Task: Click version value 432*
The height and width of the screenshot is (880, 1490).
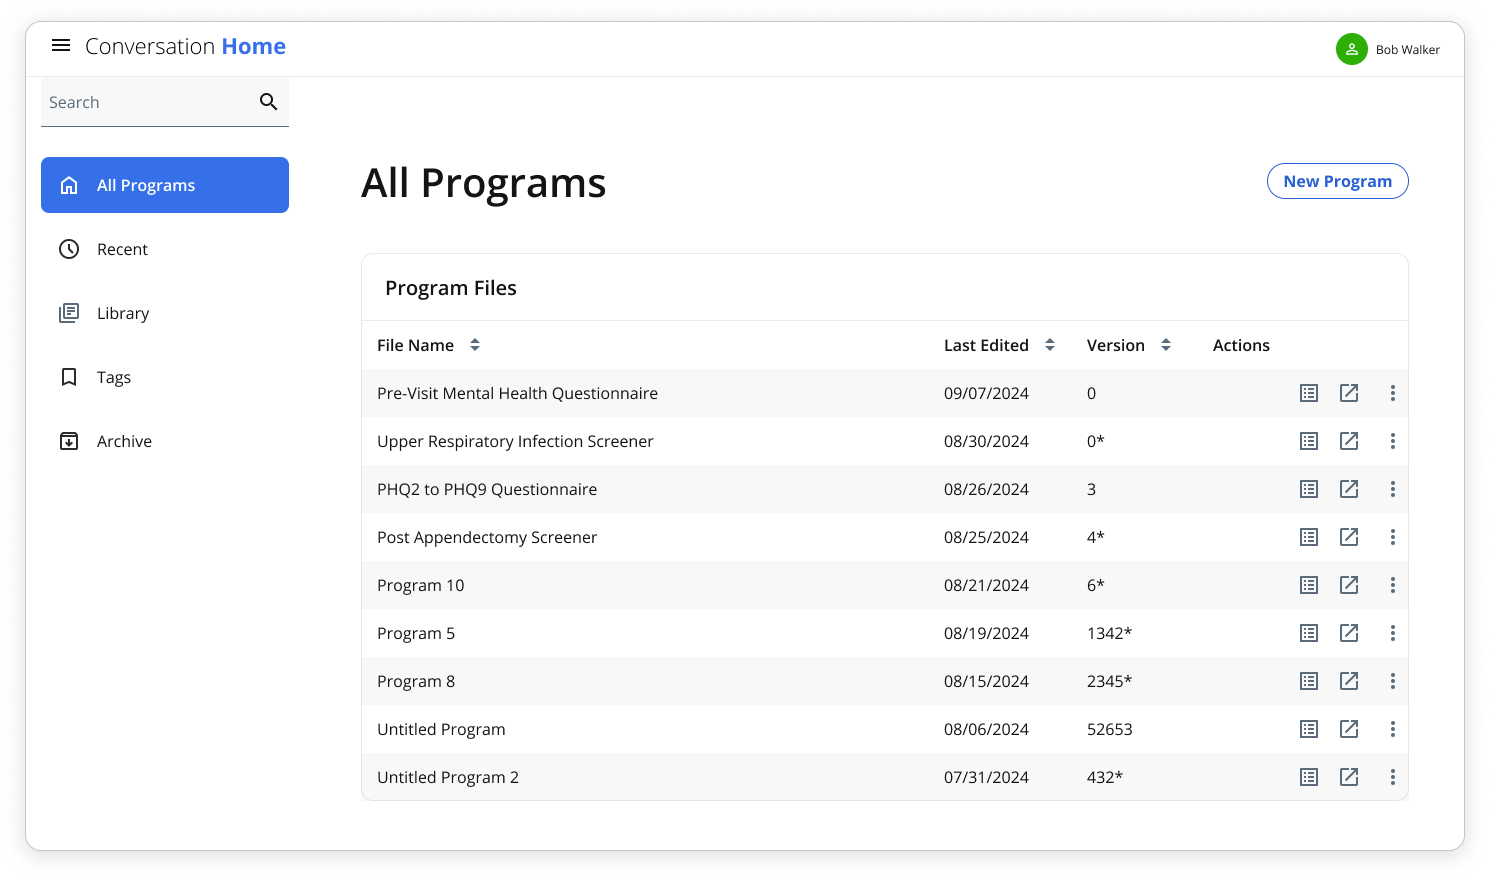Action: 1105,777
